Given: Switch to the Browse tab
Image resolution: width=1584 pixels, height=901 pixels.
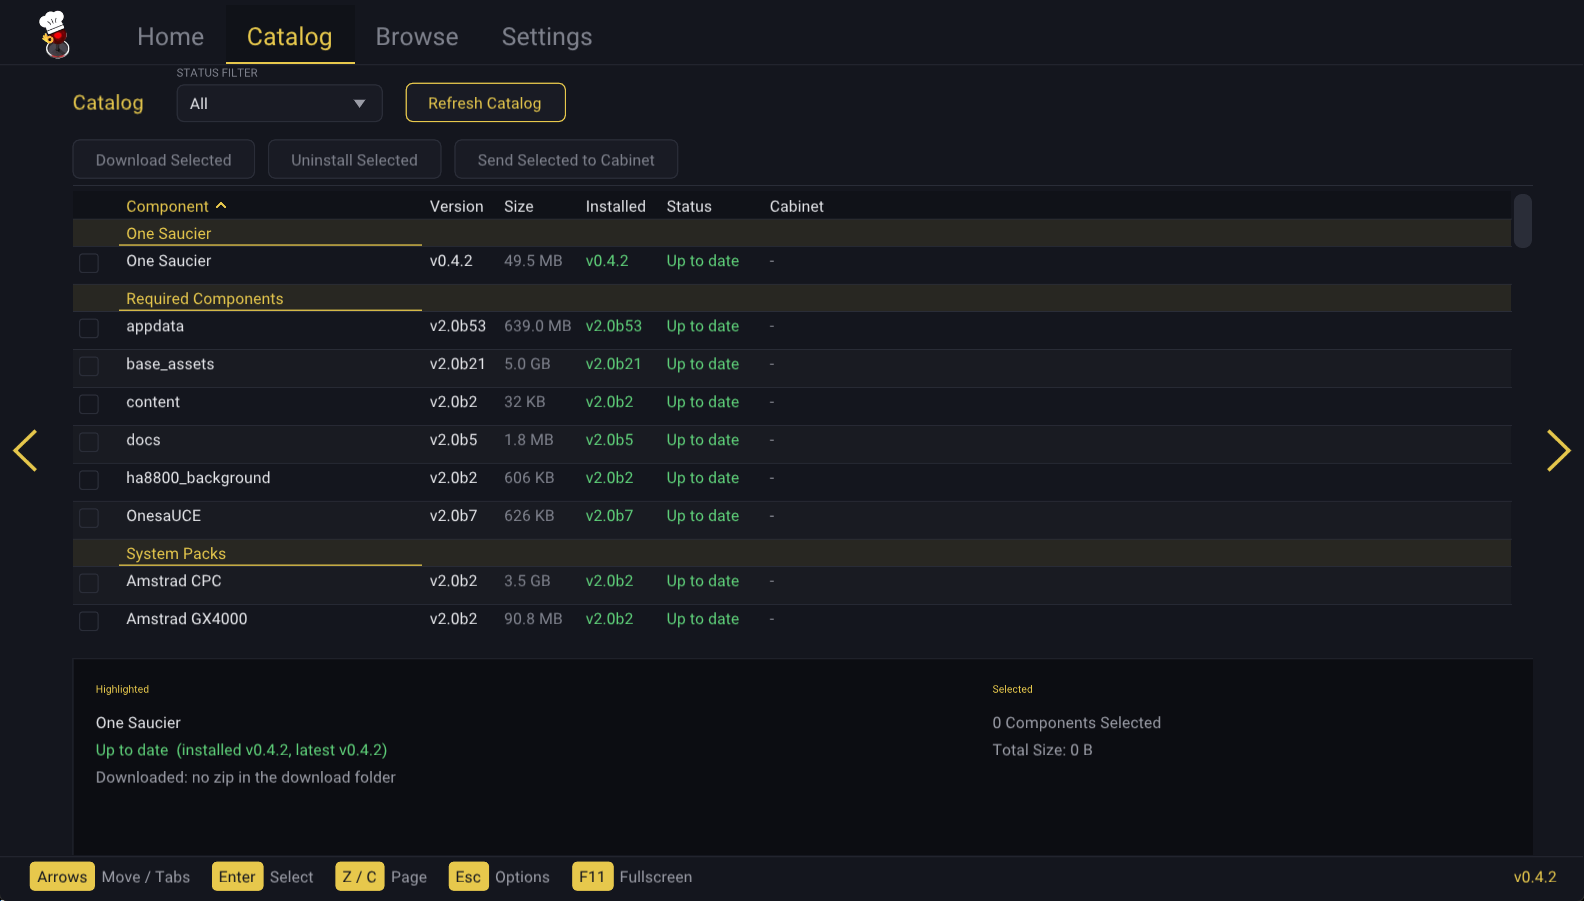Looking at the screenshot, I should tap(417, 37).
